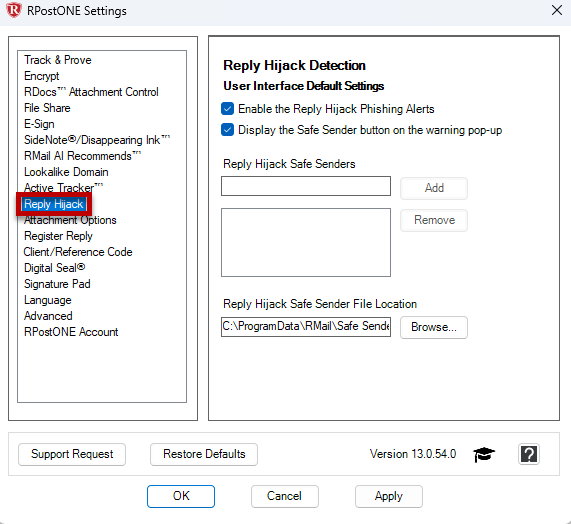
Task: Select Attachment Options category
Action: coord(70,220)
